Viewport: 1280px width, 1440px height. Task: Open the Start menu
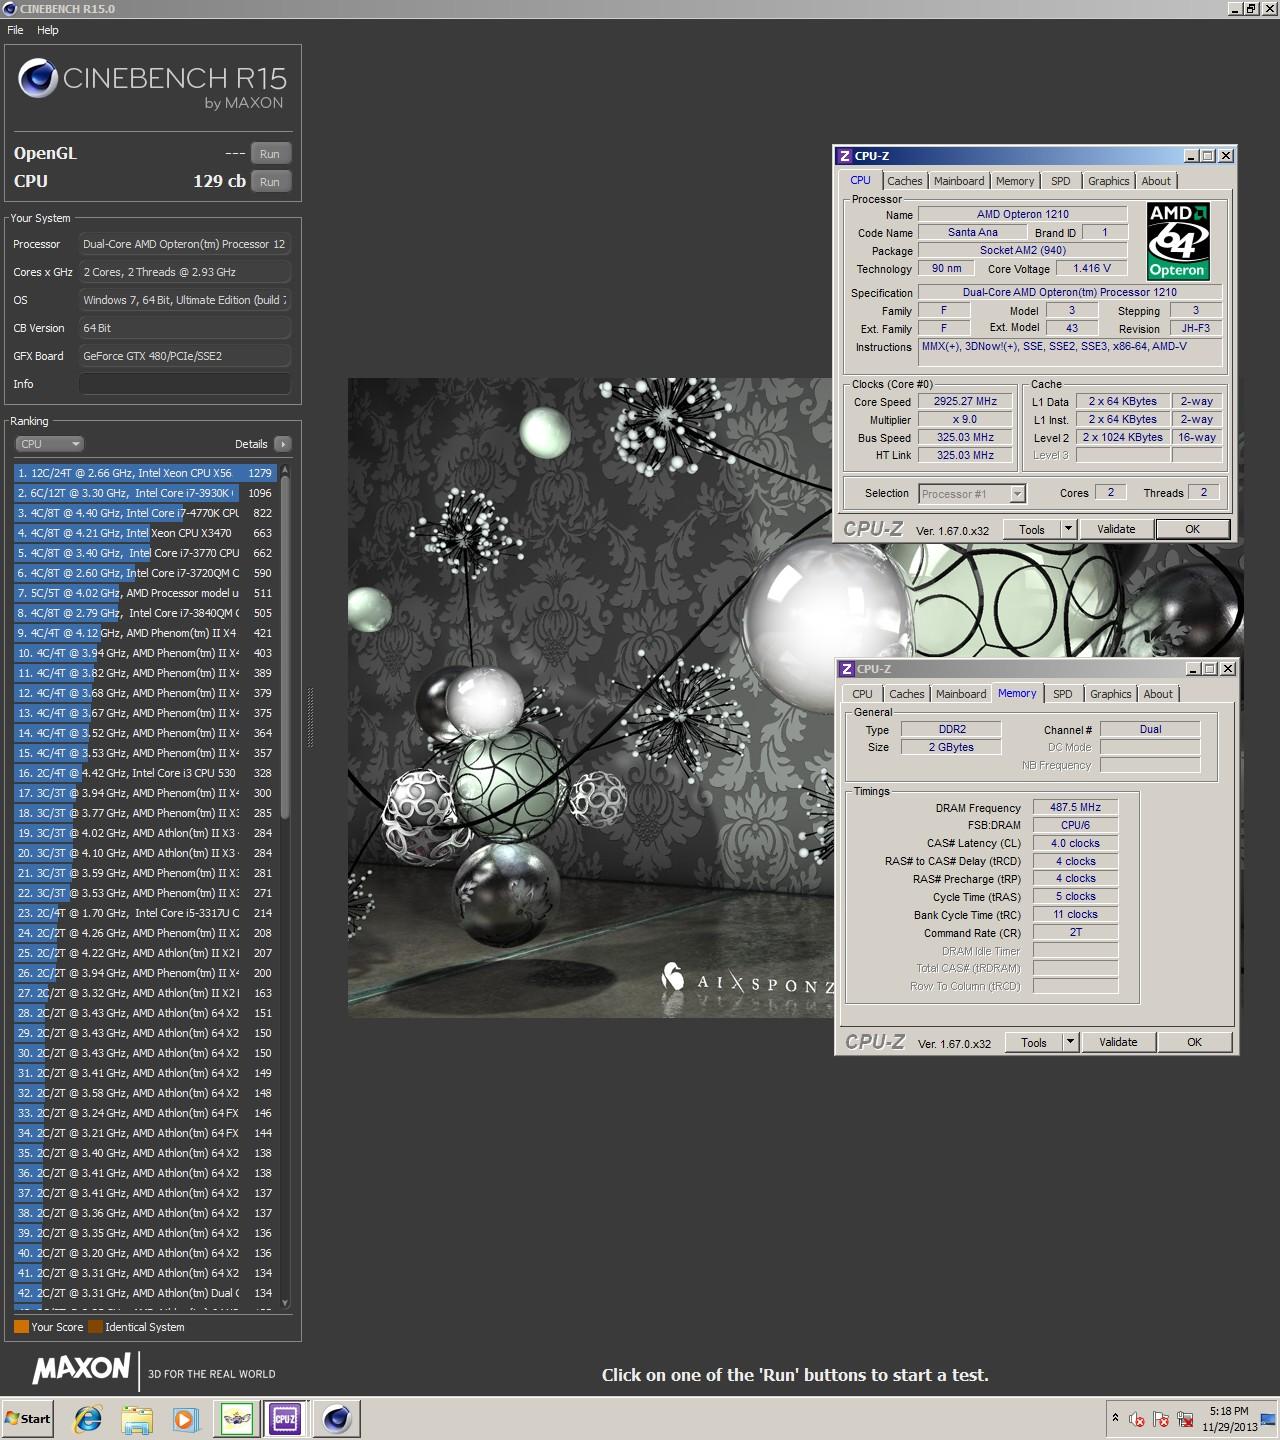(27, 1418)
